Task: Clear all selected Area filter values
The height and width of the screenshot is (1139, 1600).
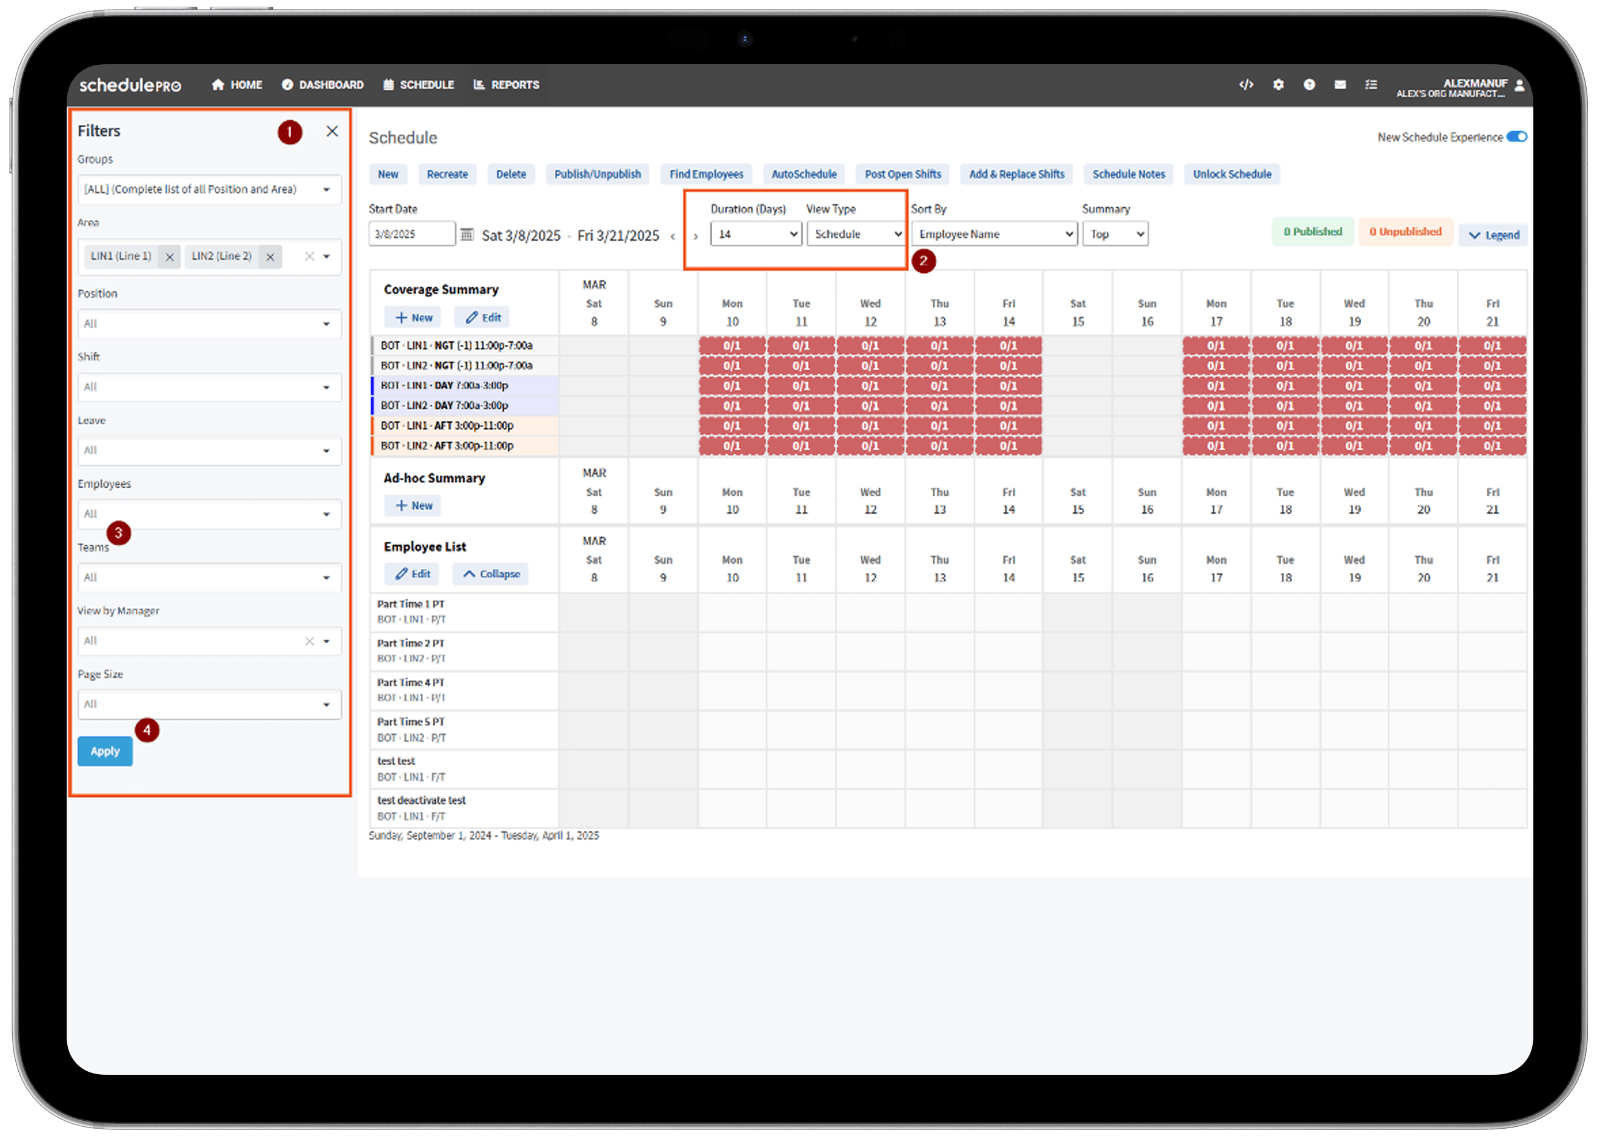Action: 309,257
